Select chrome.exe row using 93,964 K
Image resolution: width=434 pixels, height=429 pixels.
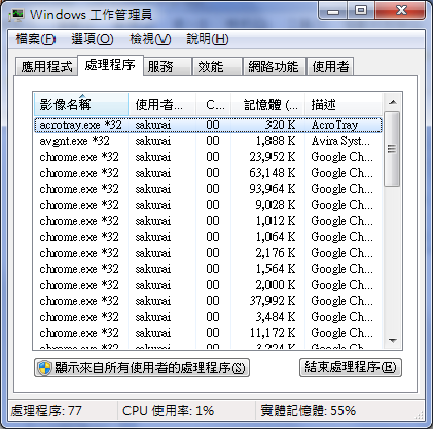208,189
